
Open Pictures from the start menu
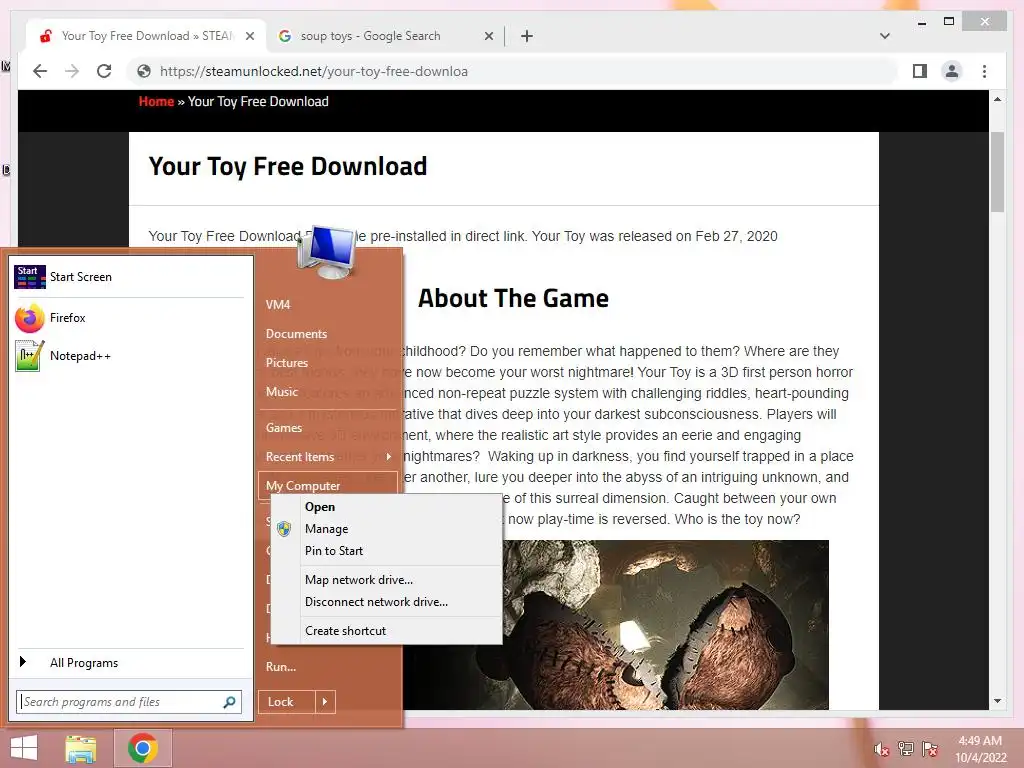click(287, 362)
